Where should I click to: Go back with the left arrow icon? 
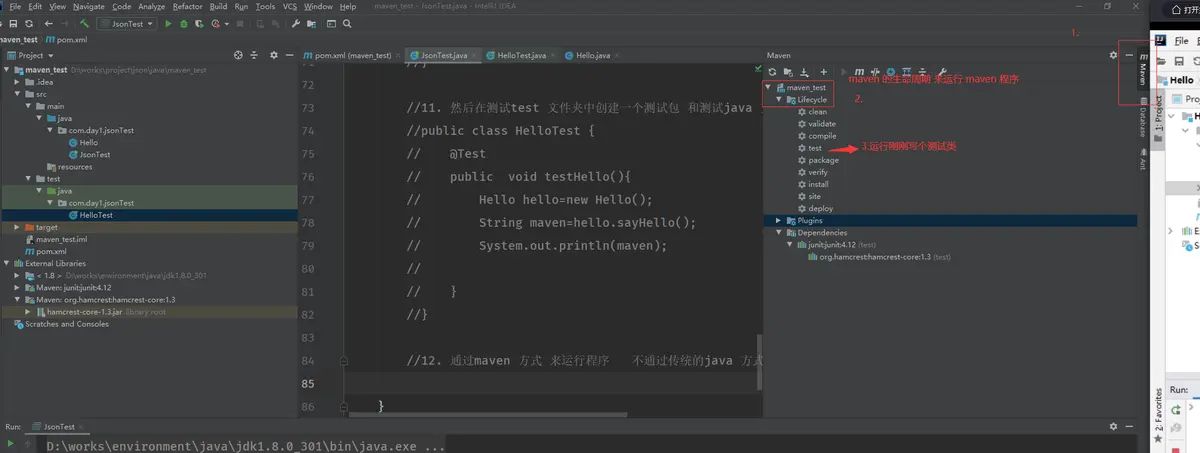point(48,22)
